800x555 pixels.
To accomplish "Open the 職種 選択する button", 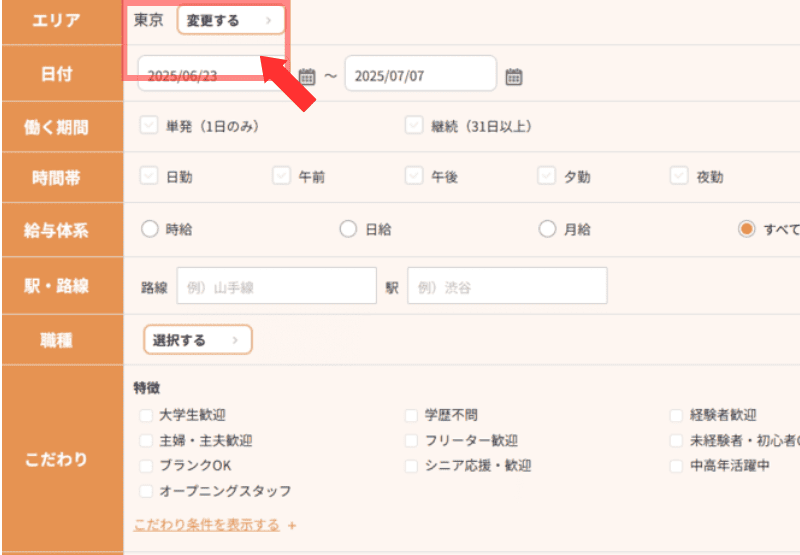I will (x=198, y=340).
